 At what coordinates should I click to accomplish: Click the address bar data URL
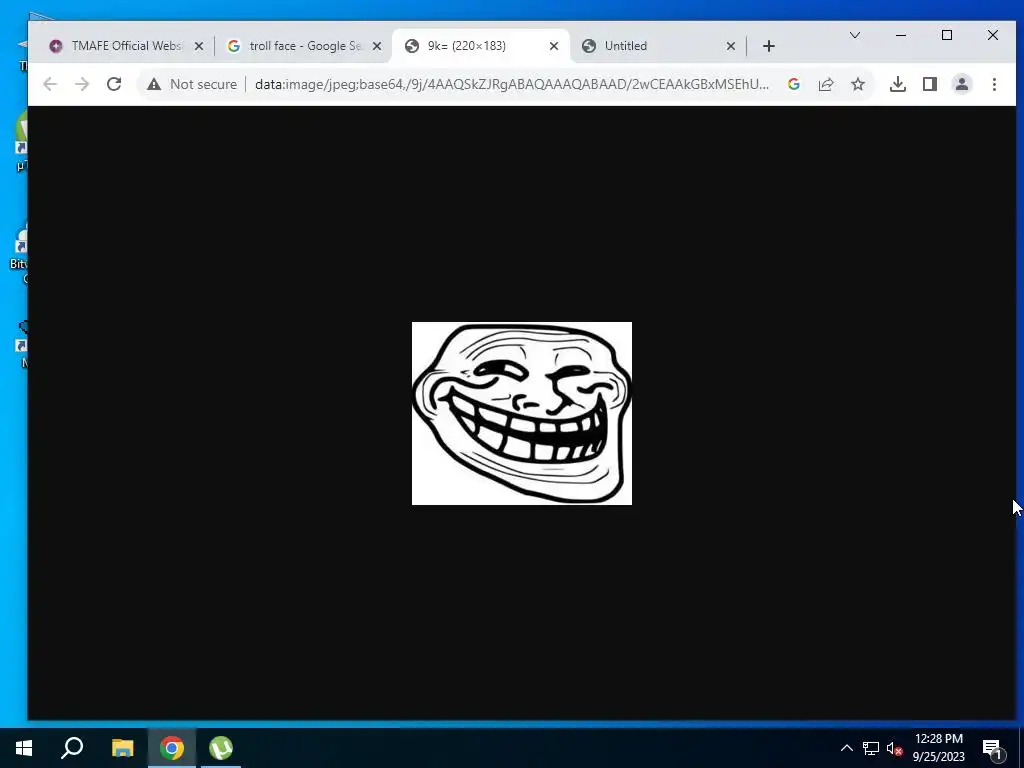[x=511, y=84]
